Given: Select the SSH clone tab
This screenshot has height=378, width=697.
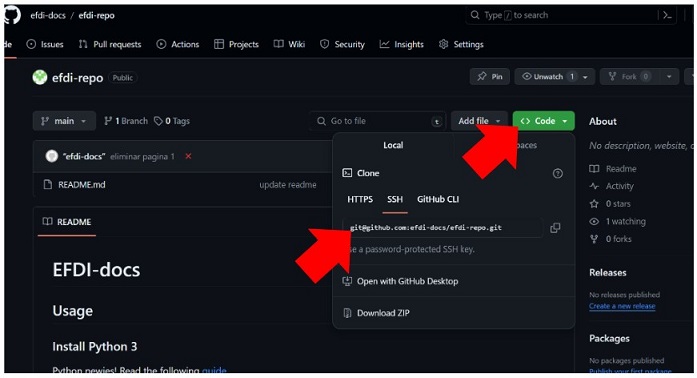Looking at the screenshot, I should point(395,199).
